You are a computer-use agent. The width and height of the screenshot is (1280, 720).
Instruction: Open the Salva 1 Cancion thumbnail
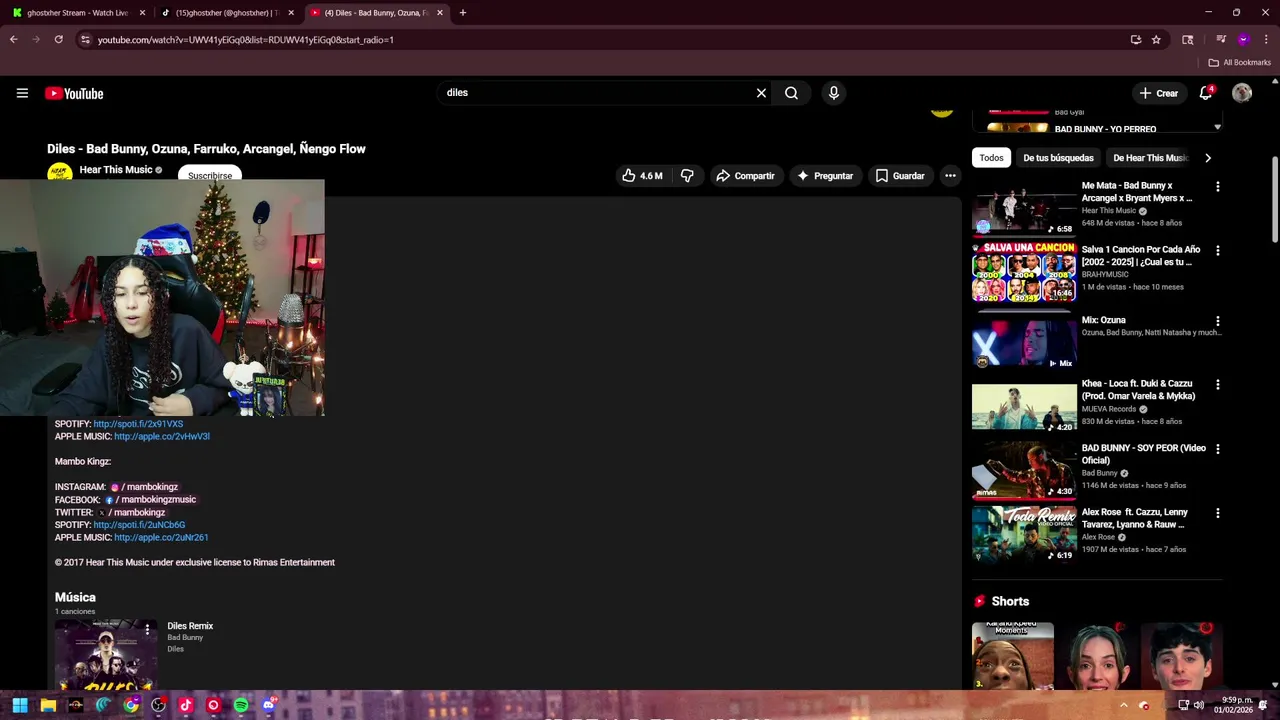click(1024, 271)
